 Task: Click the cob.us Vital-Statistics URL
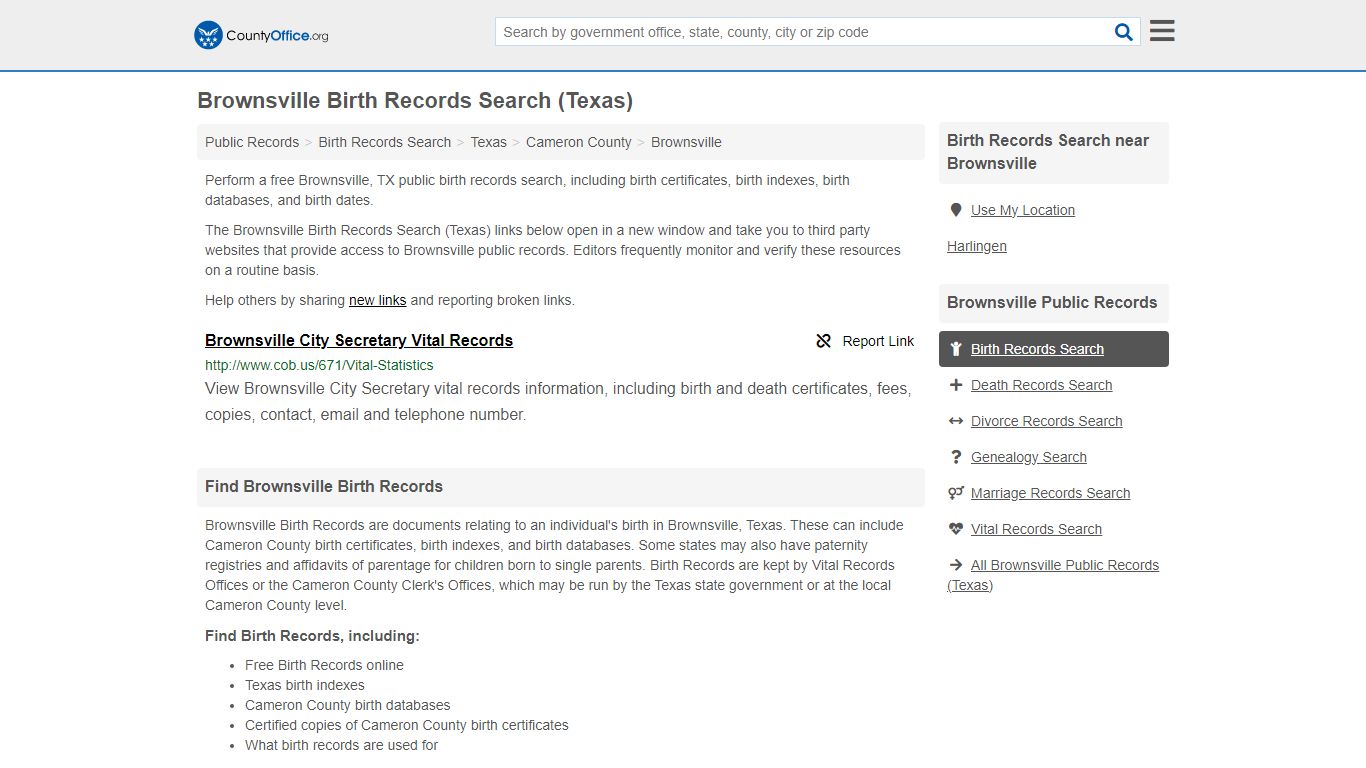(x=319, y=365)
